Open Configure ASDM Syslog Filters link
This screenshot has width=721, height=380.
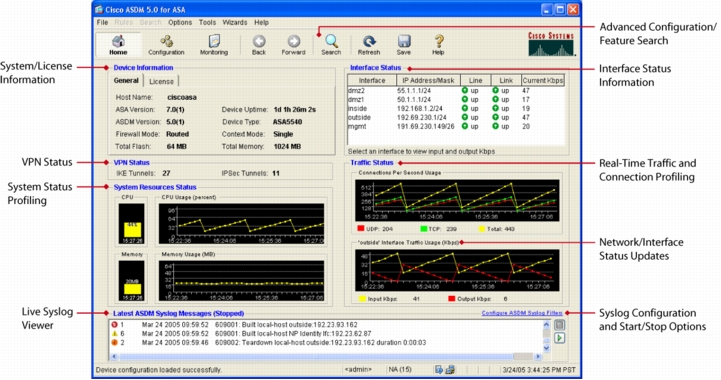coord(522,313)
